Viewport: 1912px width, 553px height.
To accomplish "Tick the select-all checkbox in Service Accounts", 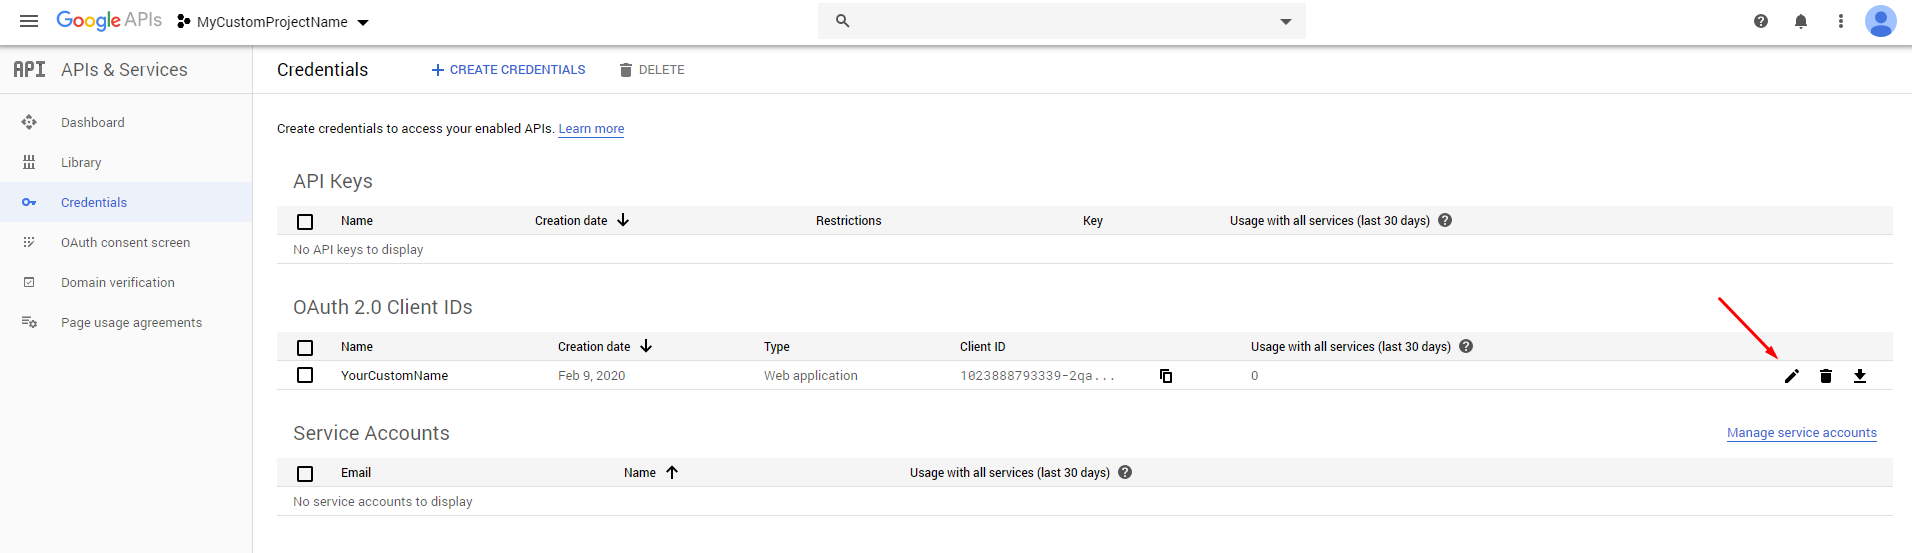I will click(x=305, y=473).
